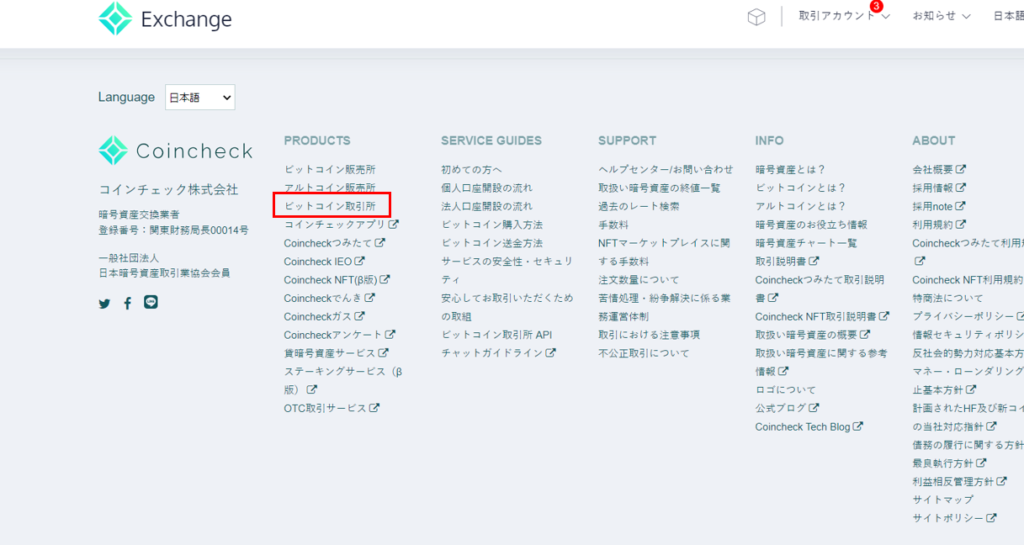The height and width of the screenshot is (545, 1024).
Task: Open 過去のレート検索 link
Action: (639, 206)
